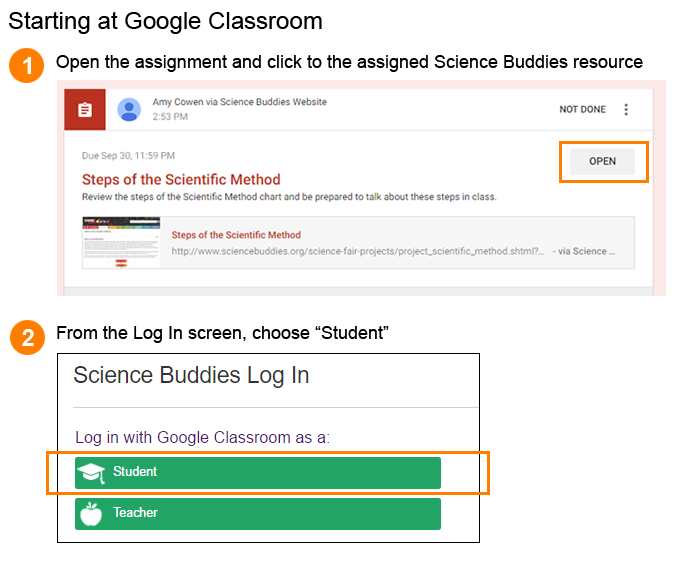The height and width of the screenshot is (564, 679).
Task: Click the assignment description text about the chart
Action: coord(289,197)
